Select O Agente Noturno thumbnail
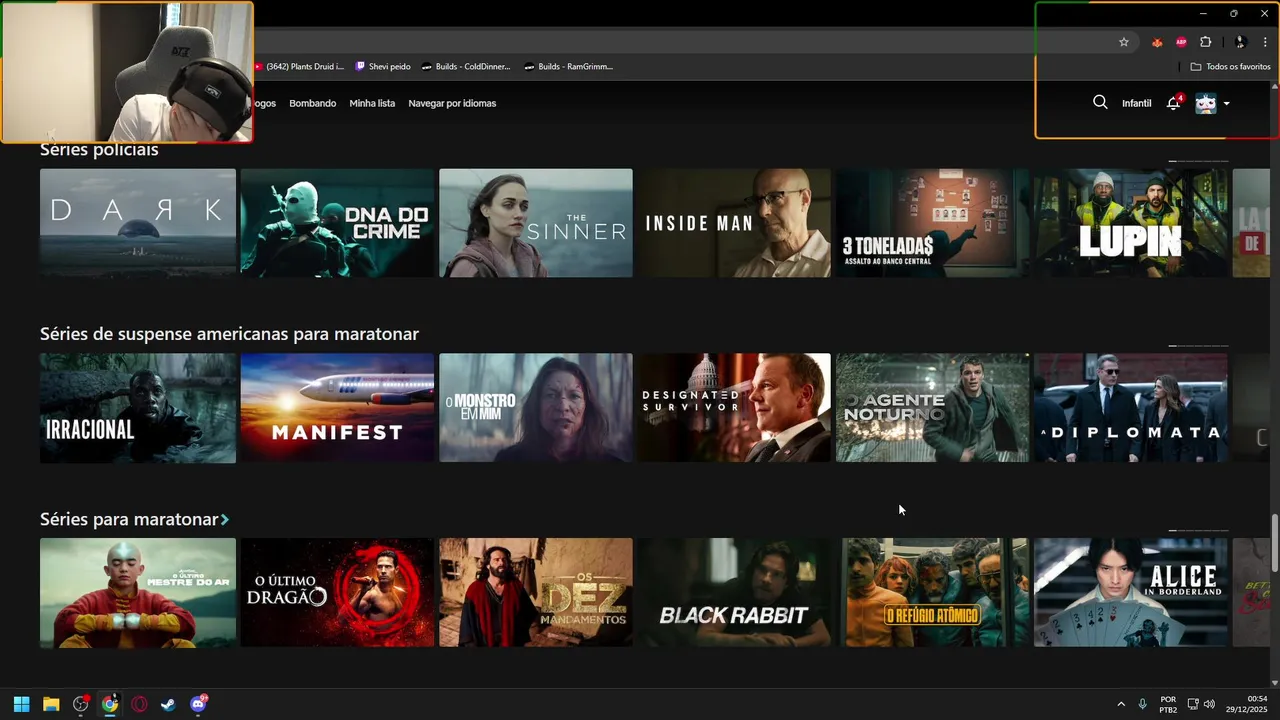Image resolution: width=1280 pixels, height=720 pixels. point(933,408)
